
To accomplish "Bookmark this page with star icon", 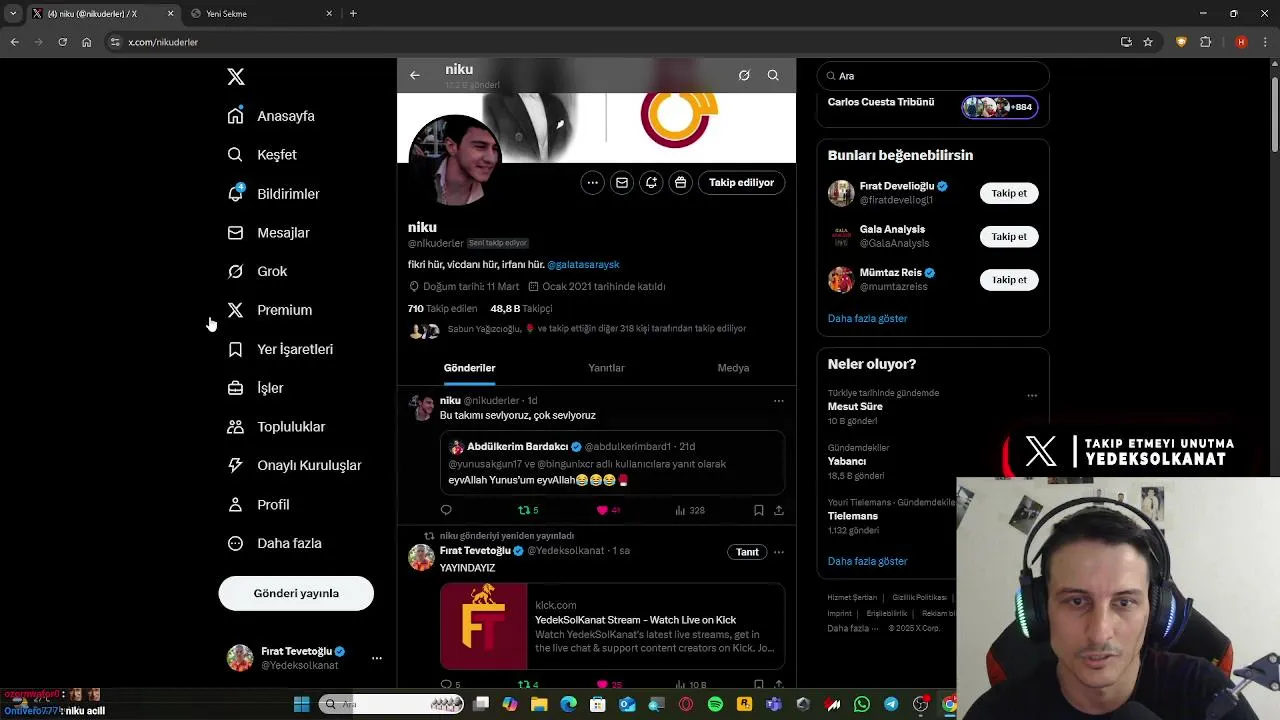I will coord(1148,42).
